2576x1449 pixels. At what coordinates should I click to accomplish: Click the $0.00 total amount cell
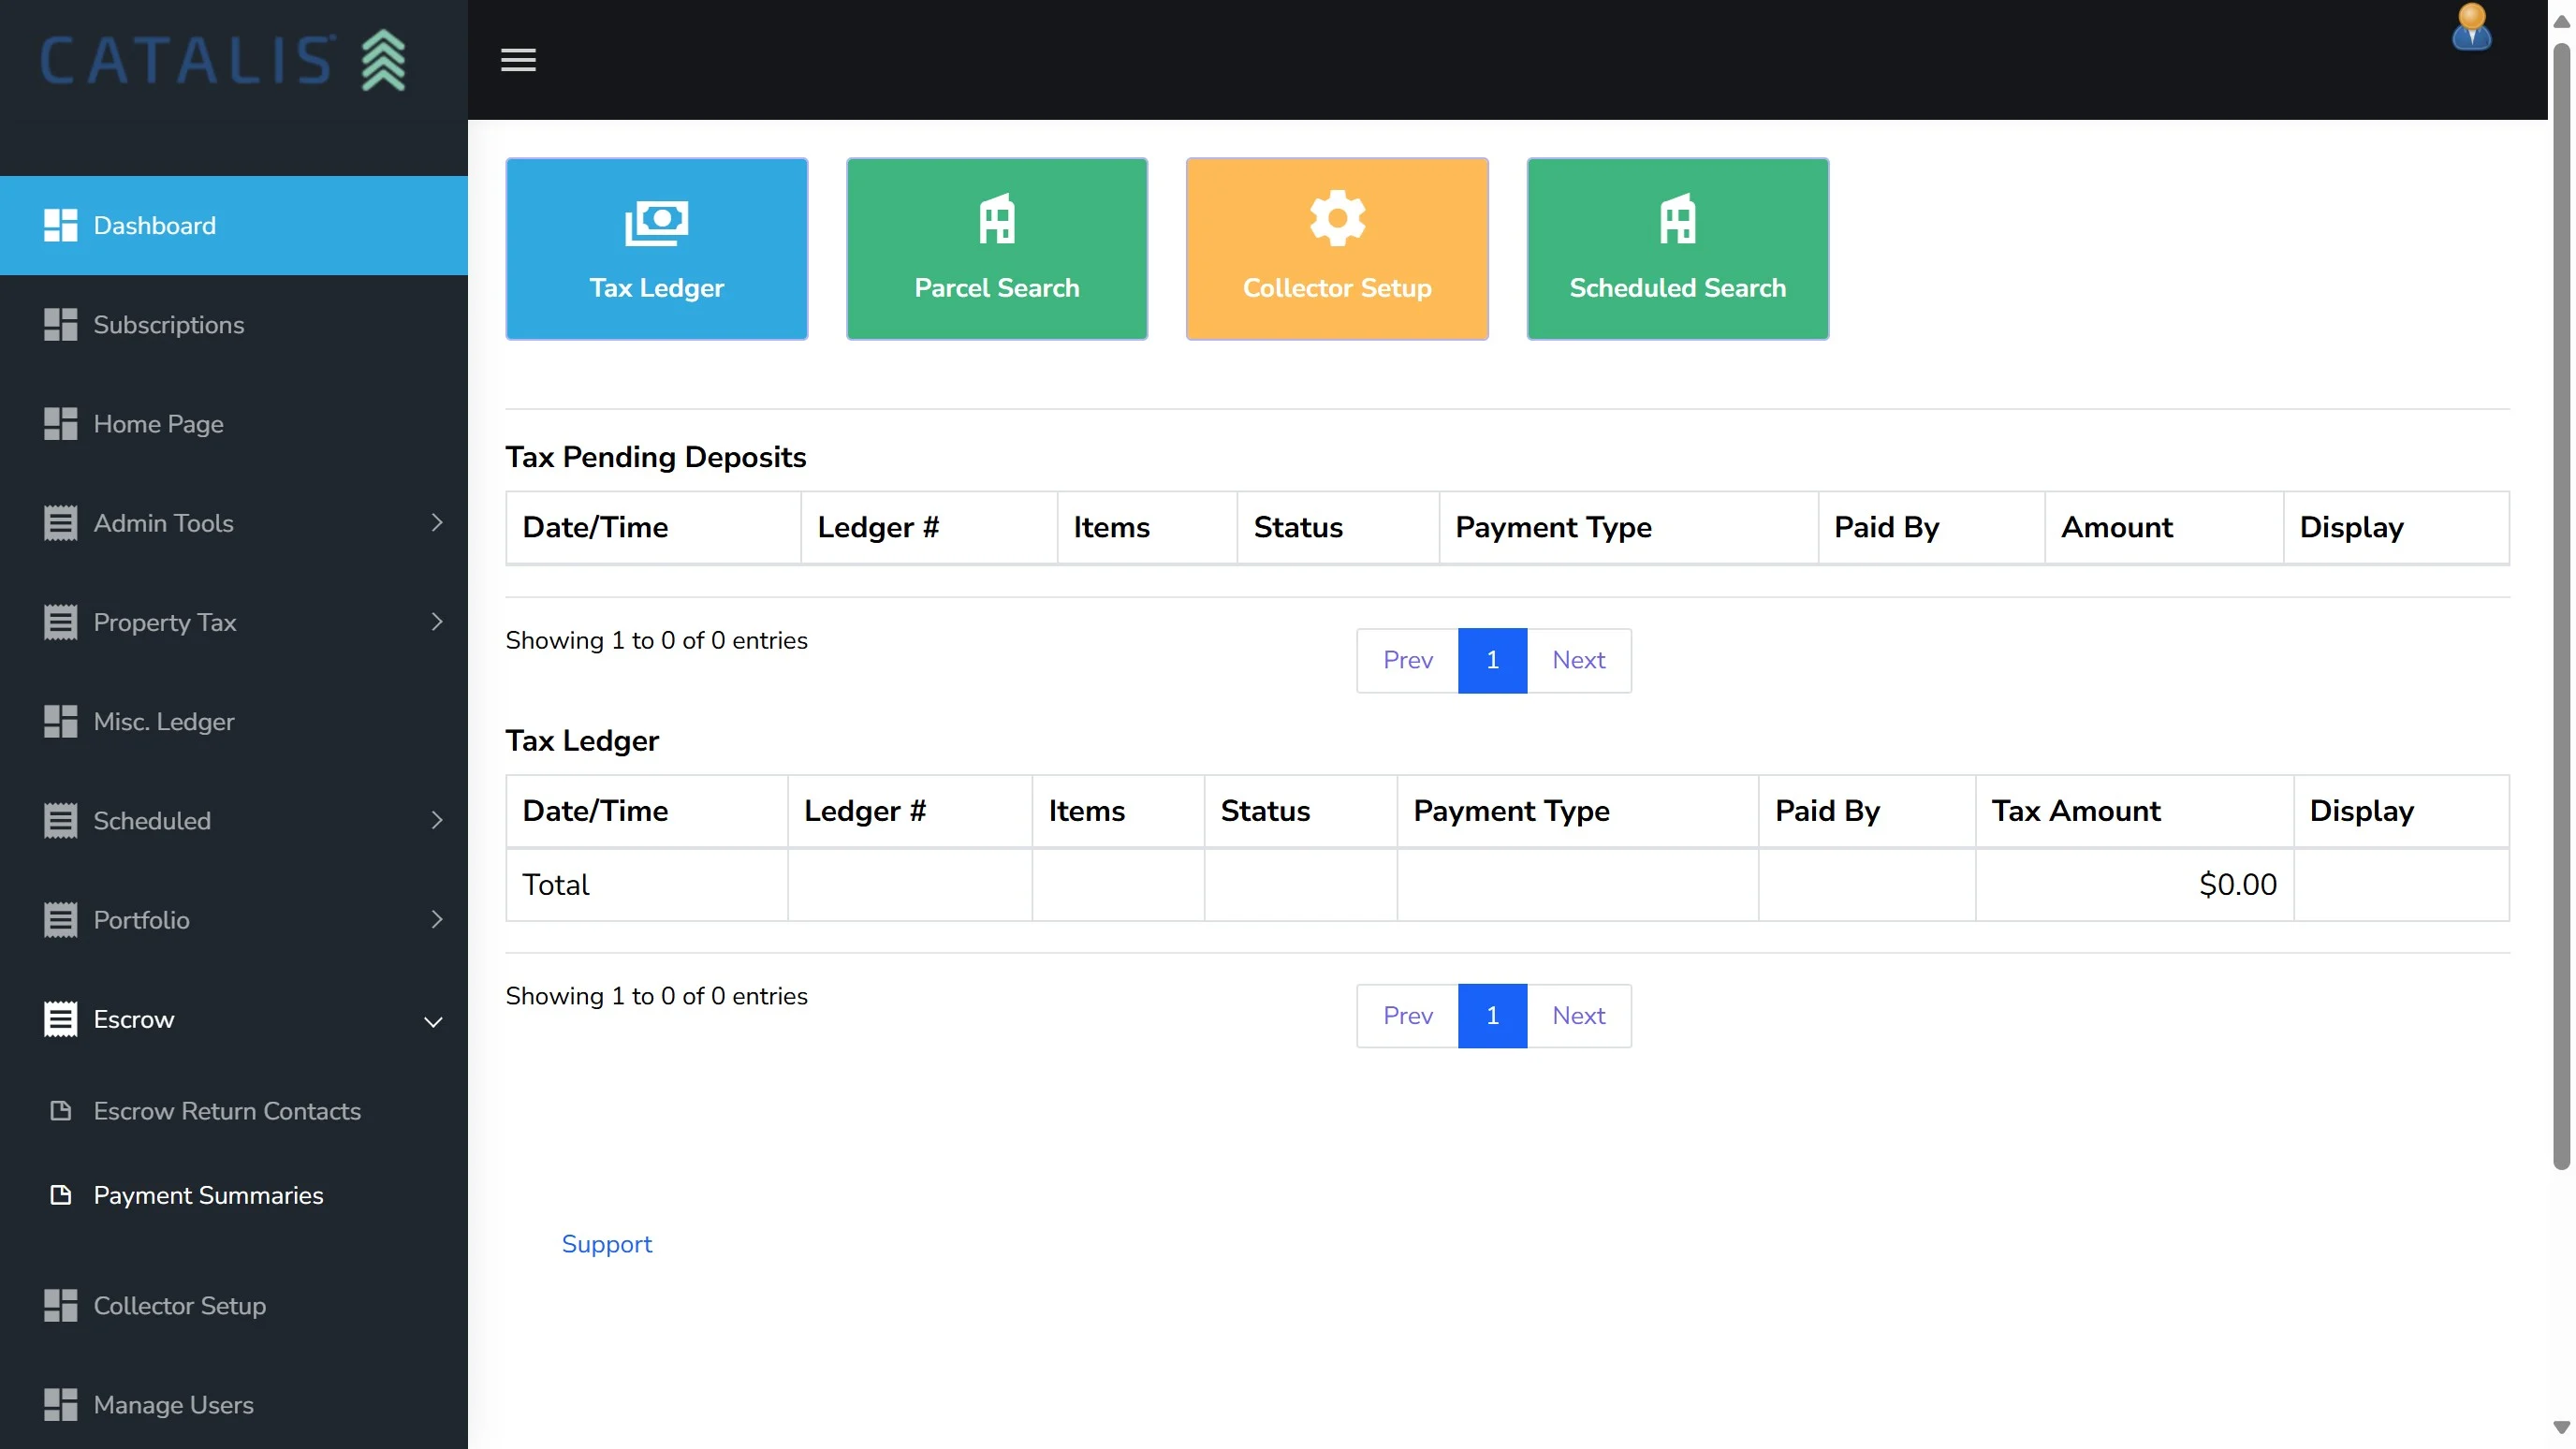pos(2134,884)
